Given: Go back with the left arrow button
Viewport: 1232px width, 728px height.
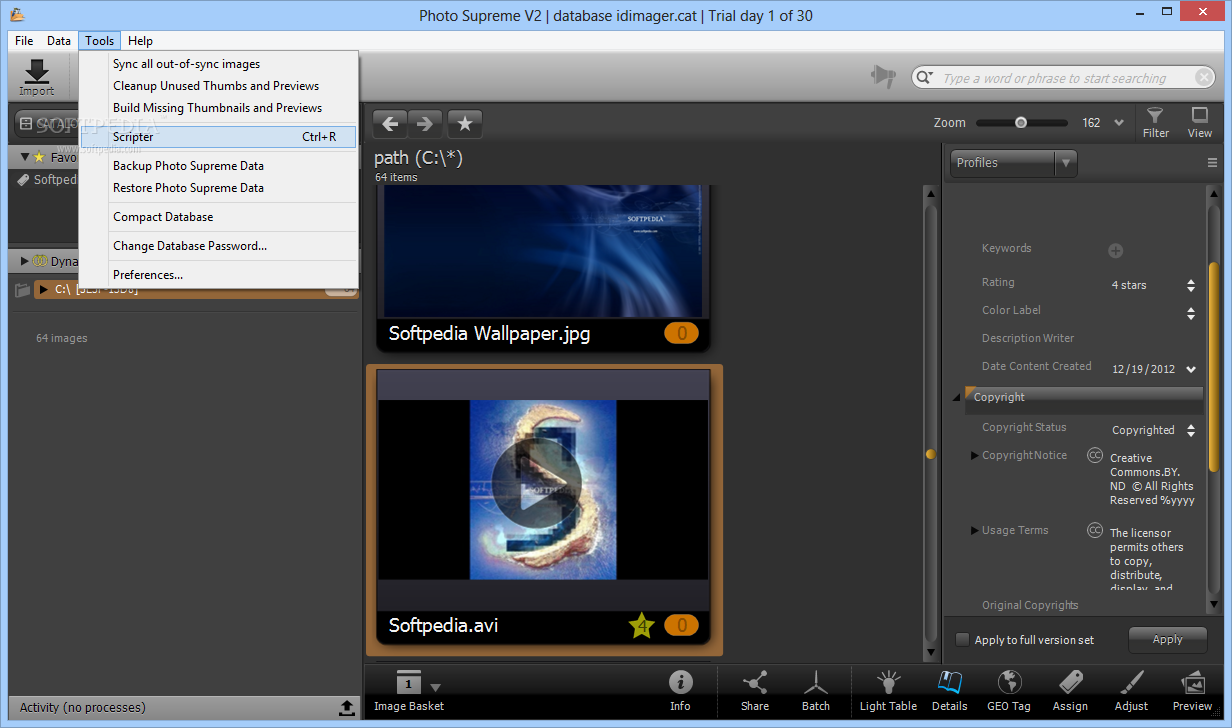Looking at the screenshot, I should tap(390, 124).
